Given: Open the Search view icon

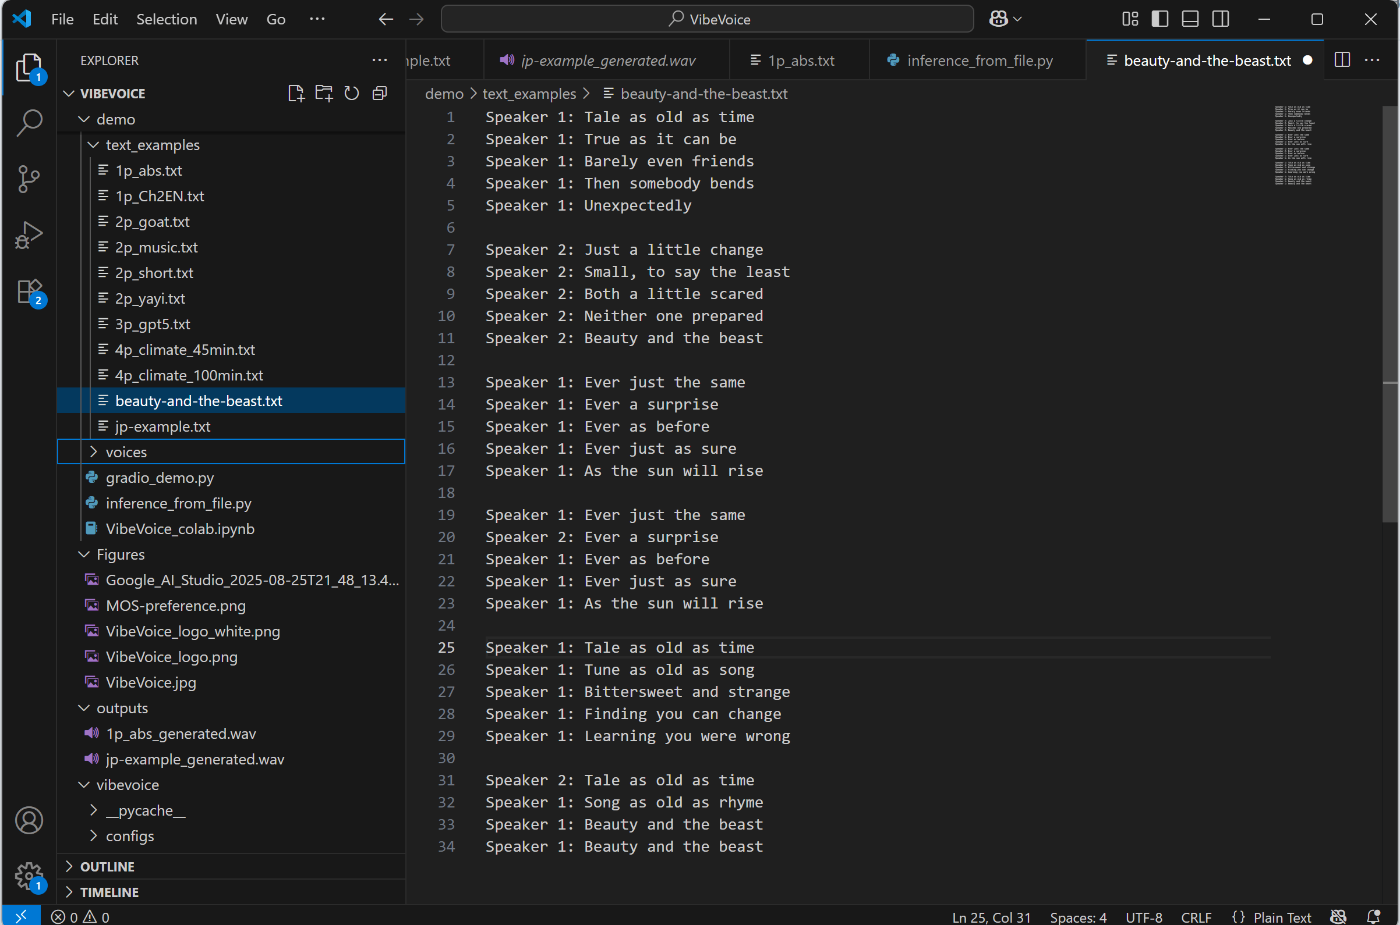Looking at the screenshot, I should (29, 123).
